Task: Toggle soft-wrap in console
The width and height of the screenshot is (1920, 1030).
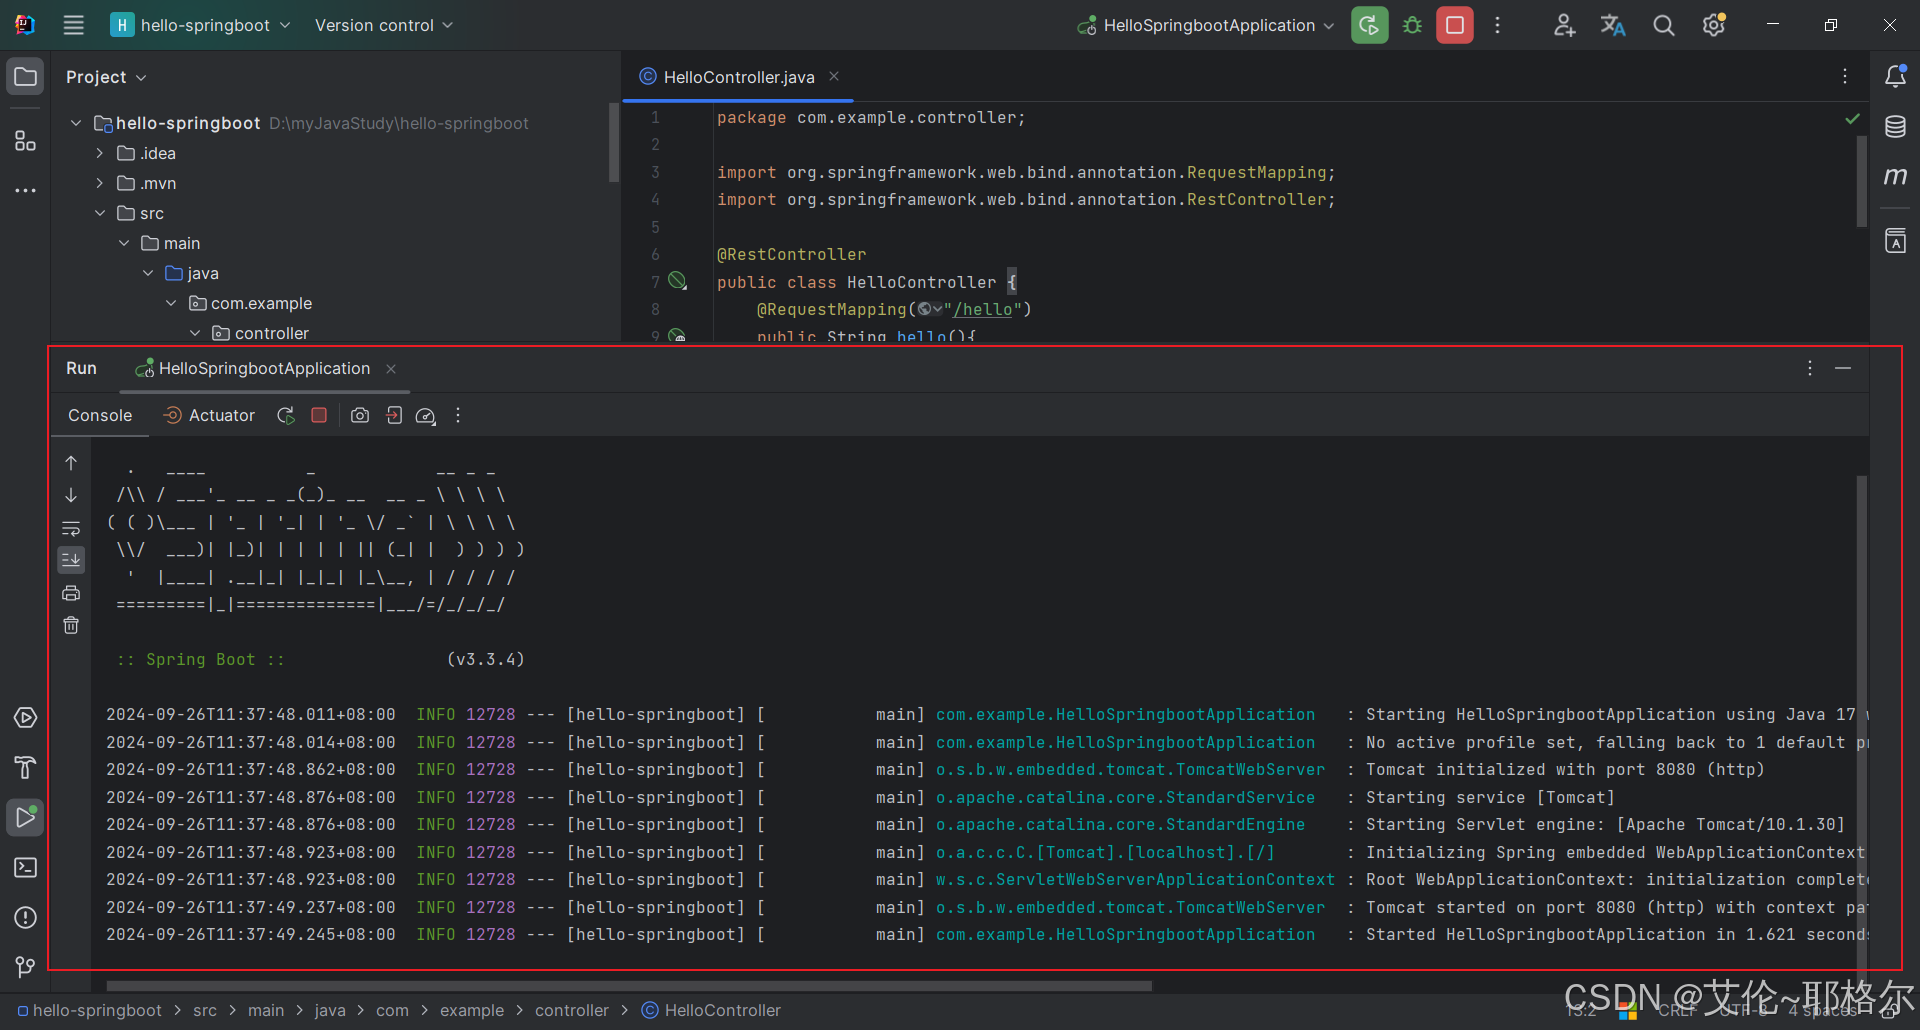Action: (x=71, y=528)
